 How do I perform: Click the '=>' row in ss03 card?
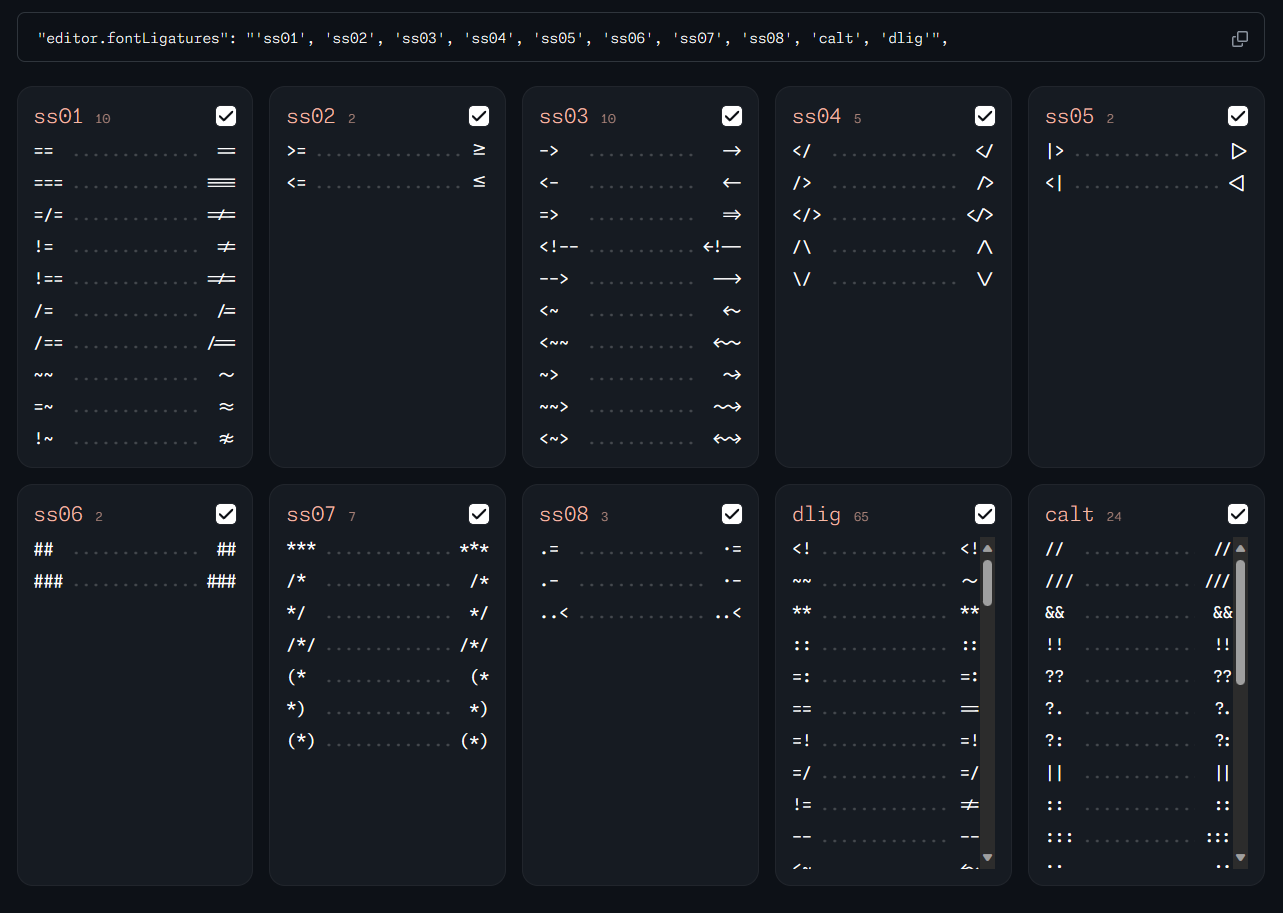(641, 215)
